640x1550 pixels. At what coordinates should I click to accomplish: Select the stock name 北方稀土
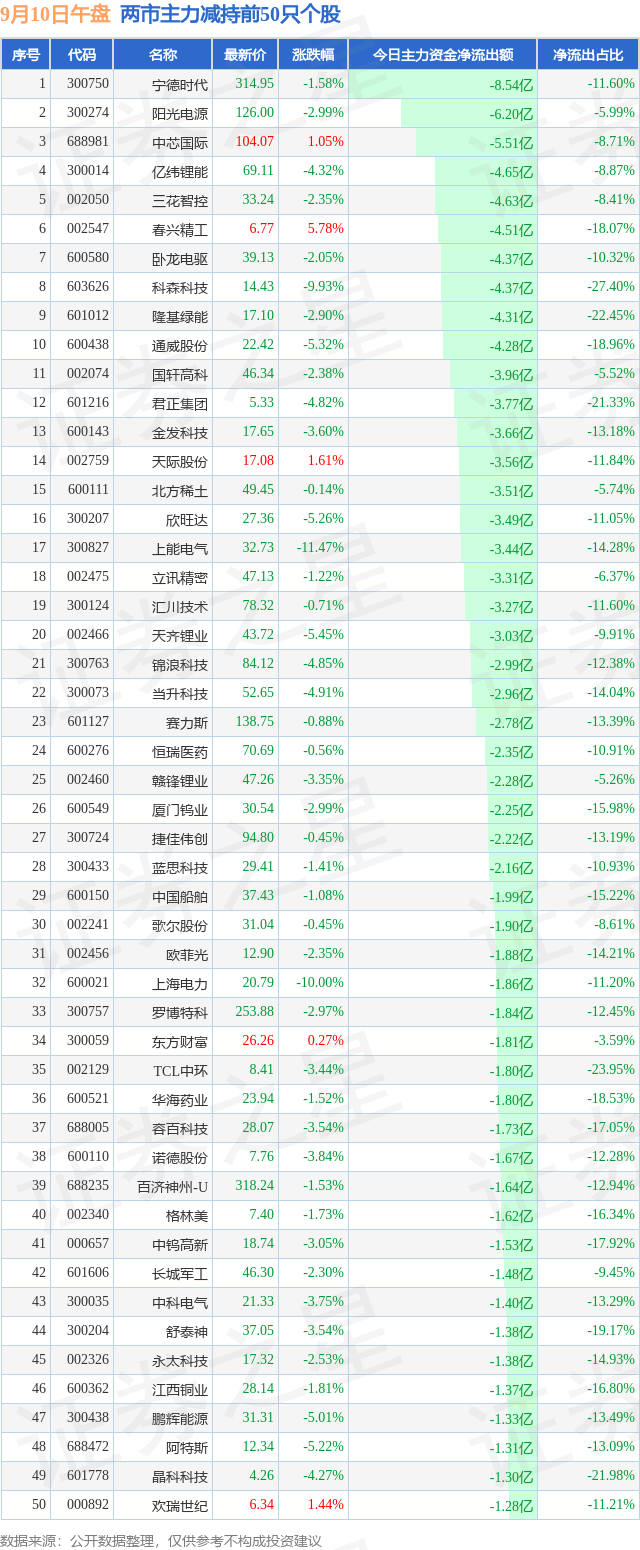180,491
